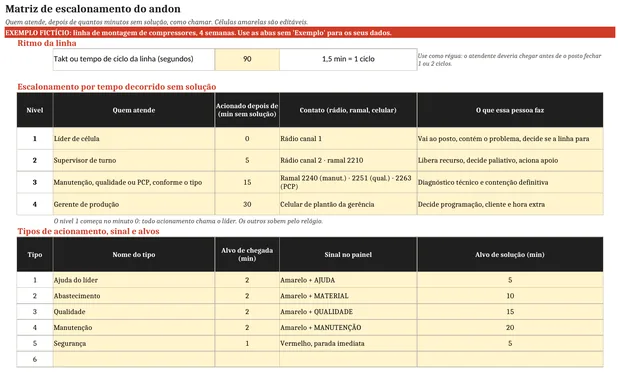The image size is (620, 372).
Task: Select the 'Manutenção, qualidade ou PCP' cell
Action: [x=134, y=182]
